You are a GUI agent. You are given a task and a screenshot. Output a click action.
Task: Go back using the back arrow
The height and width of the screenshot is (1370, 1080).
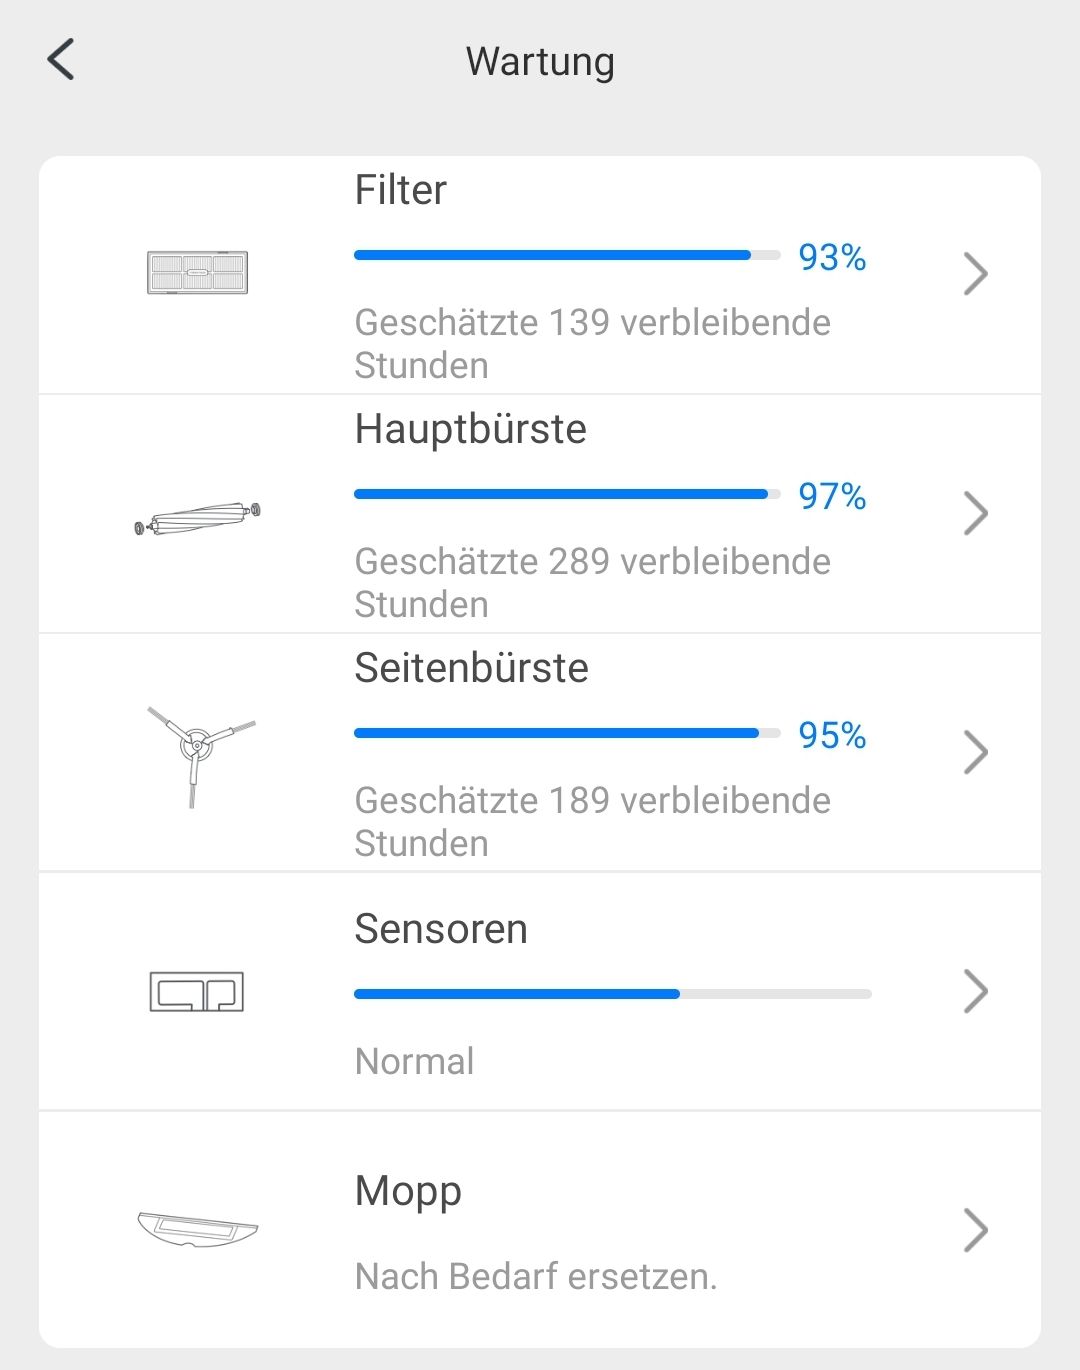[61, 60]
